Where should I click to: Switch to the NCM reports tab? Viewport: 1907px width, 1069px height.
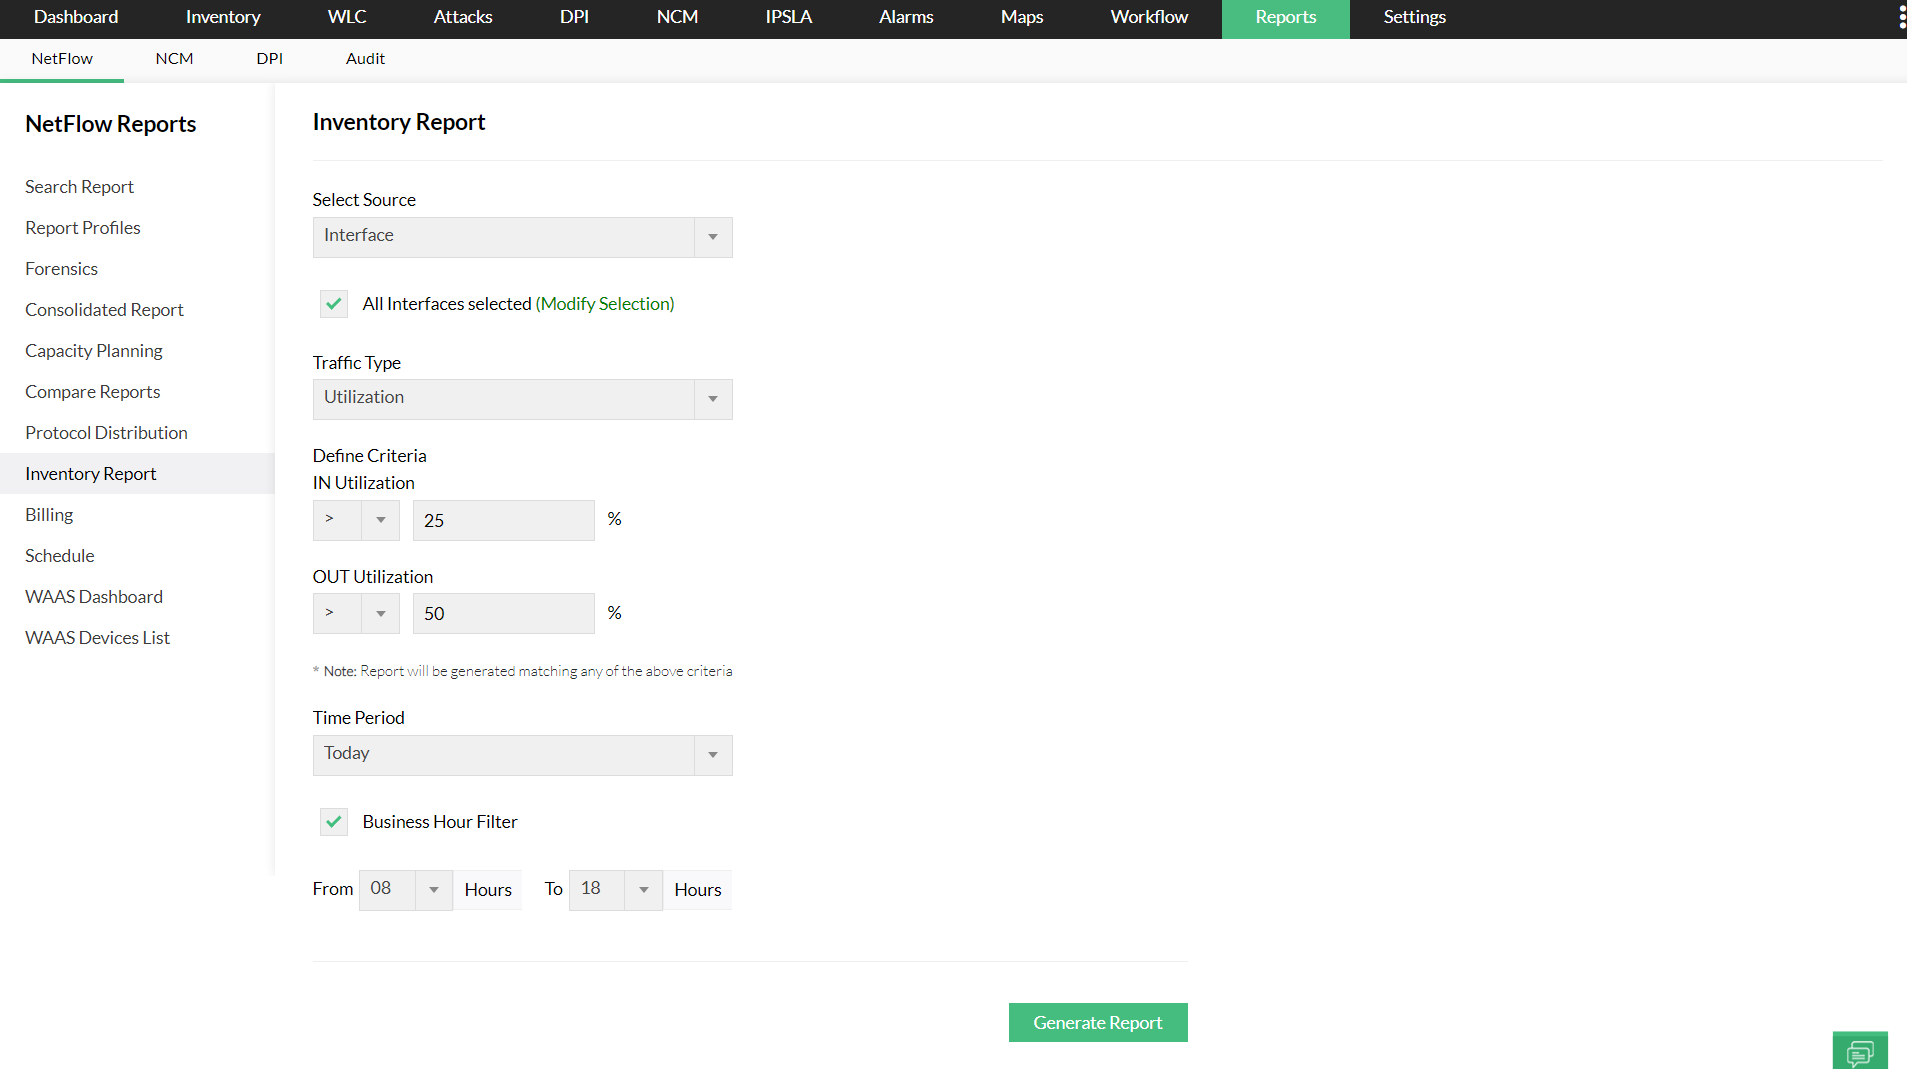[x=174, y=58]
